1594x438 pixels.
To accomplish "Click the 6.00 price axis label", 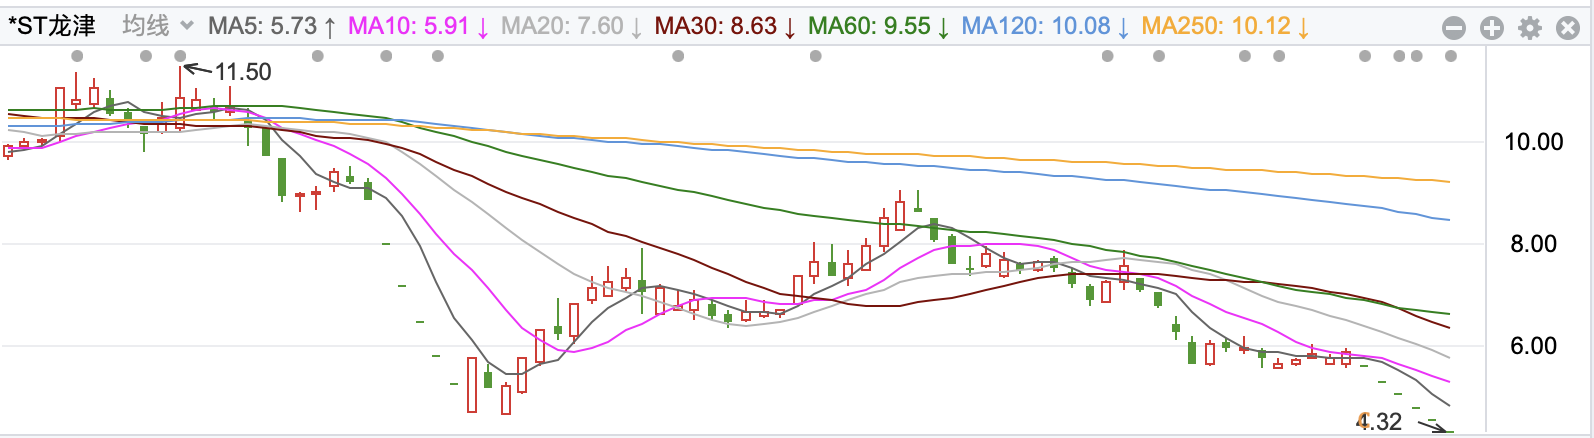I will point(1533,346).
